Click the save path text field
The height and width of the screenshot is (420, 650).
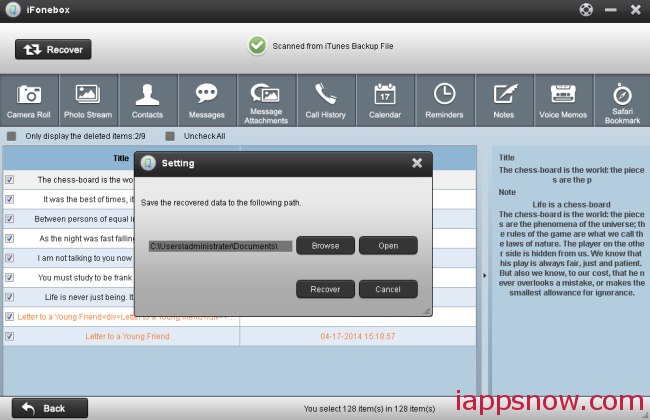click(219, 246)
